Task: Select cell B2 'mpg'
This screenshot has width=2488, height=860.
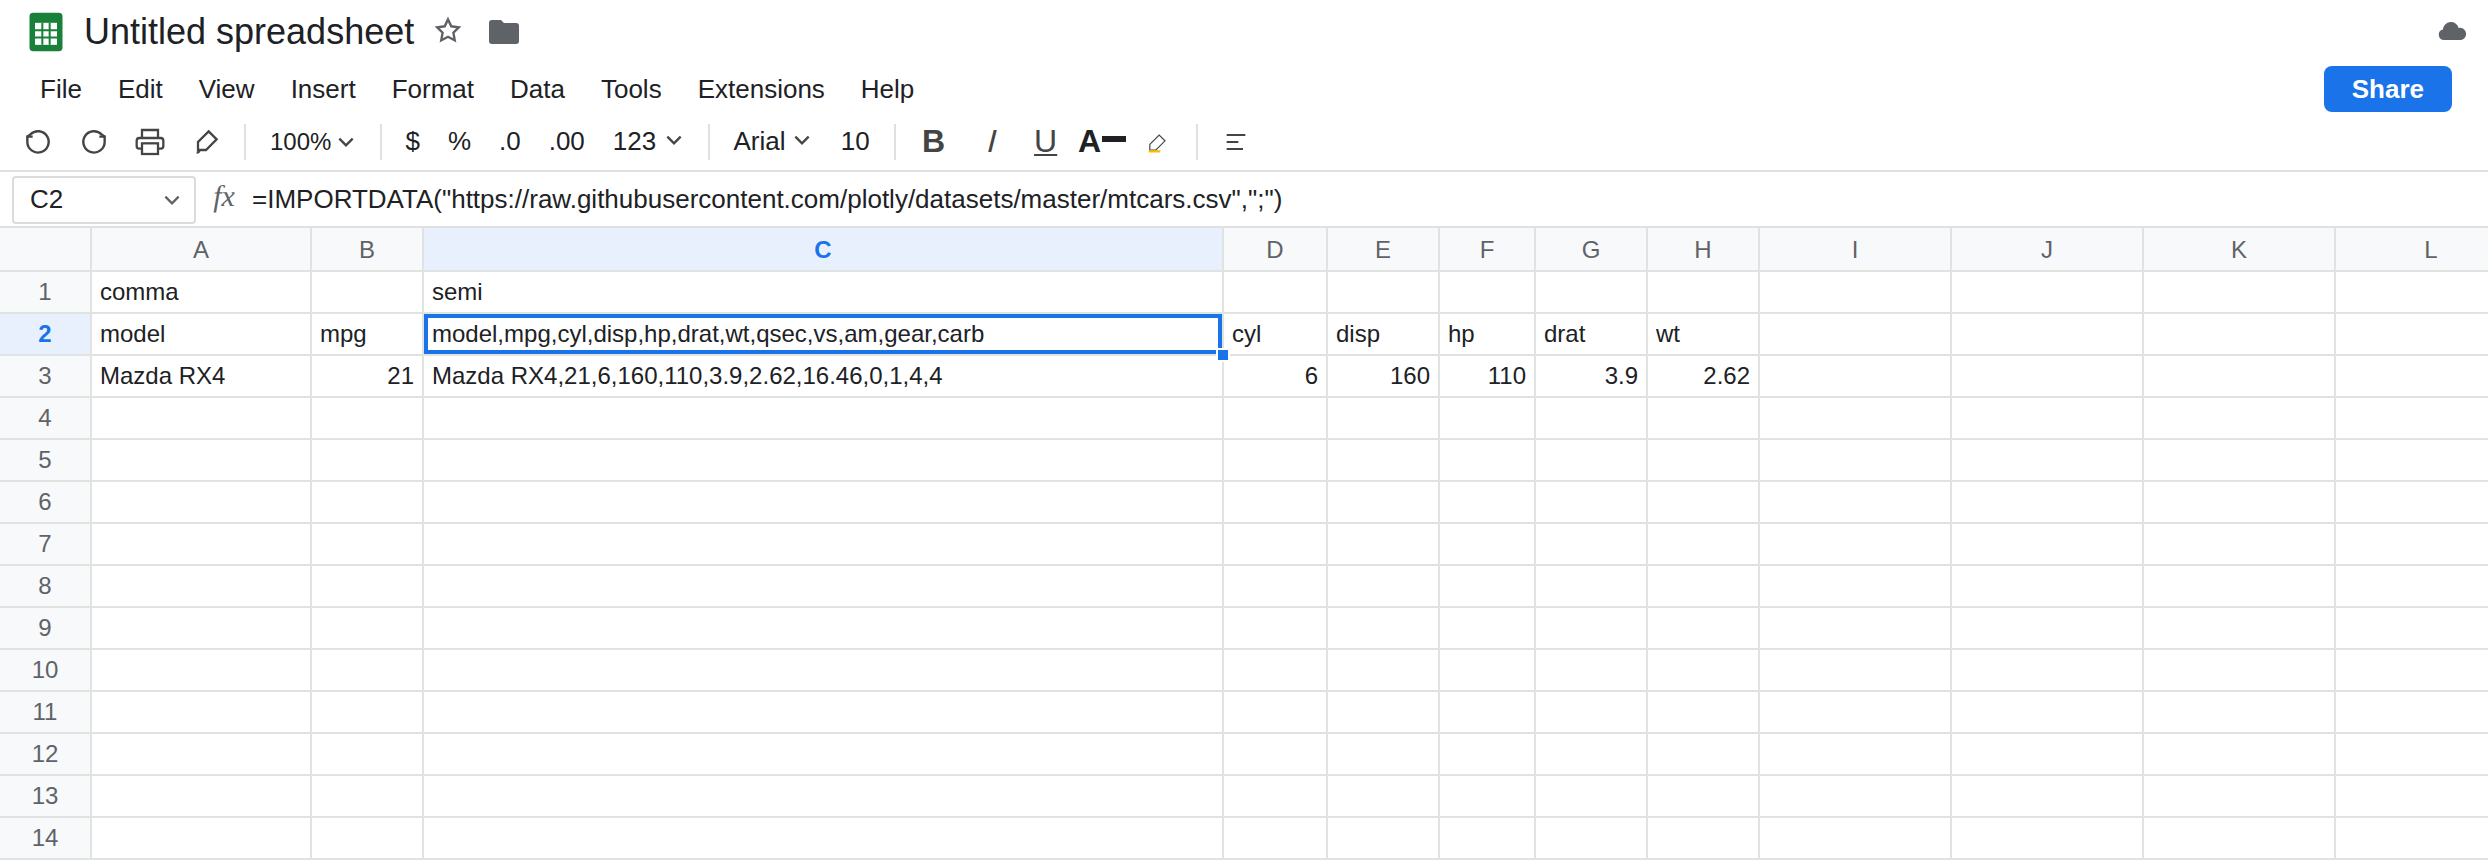Action: 367,334
